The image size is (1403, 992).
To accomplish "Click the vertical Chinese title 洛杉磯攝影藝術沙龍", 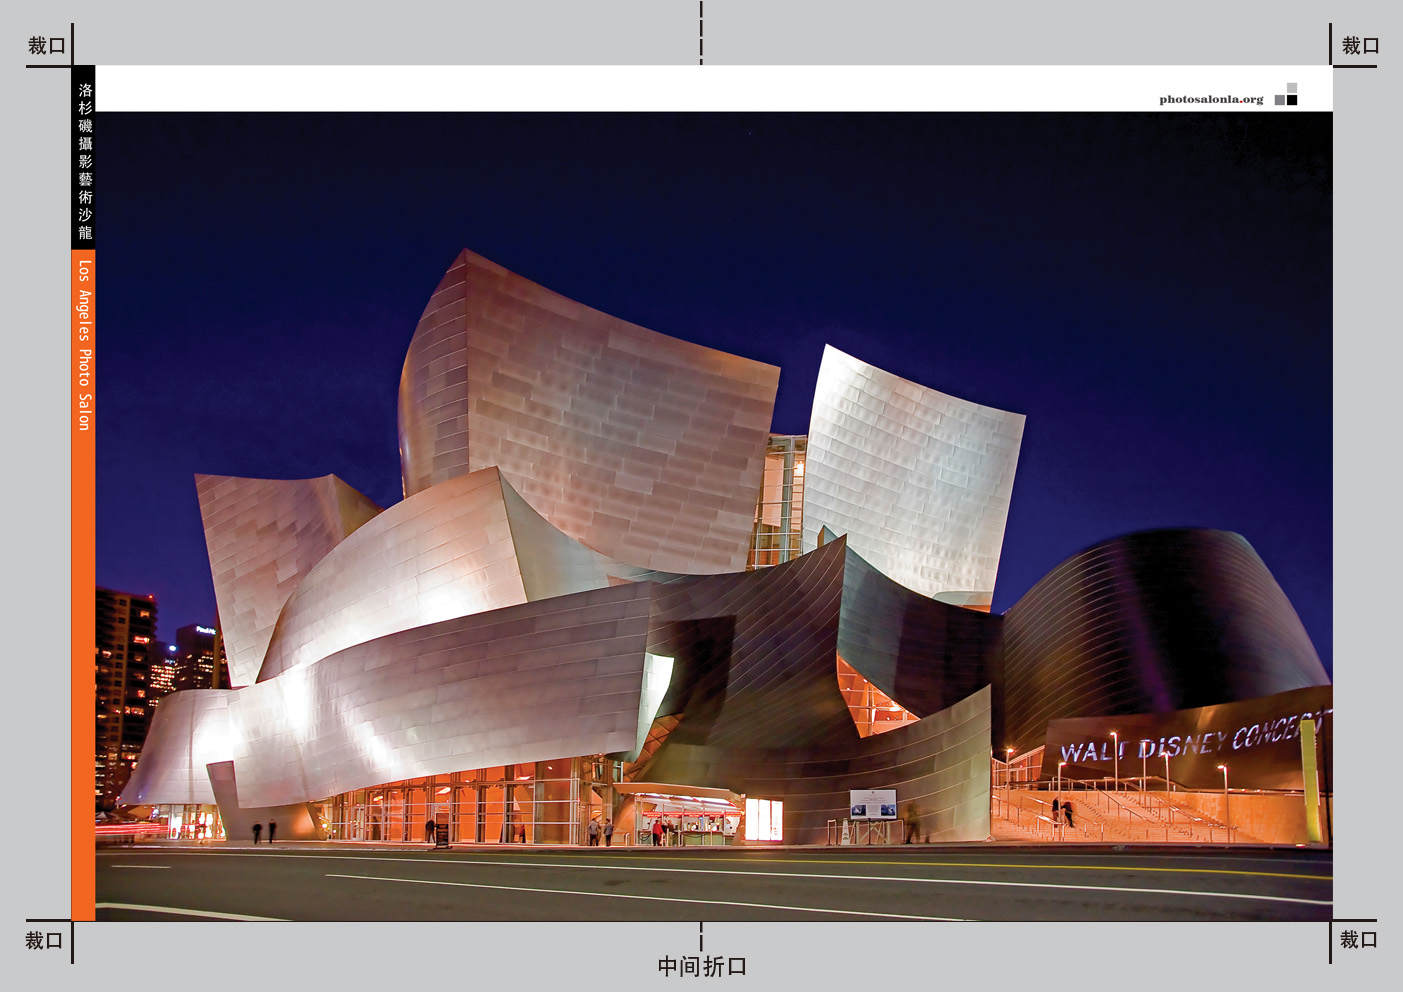I will click(x=85, y=160).
